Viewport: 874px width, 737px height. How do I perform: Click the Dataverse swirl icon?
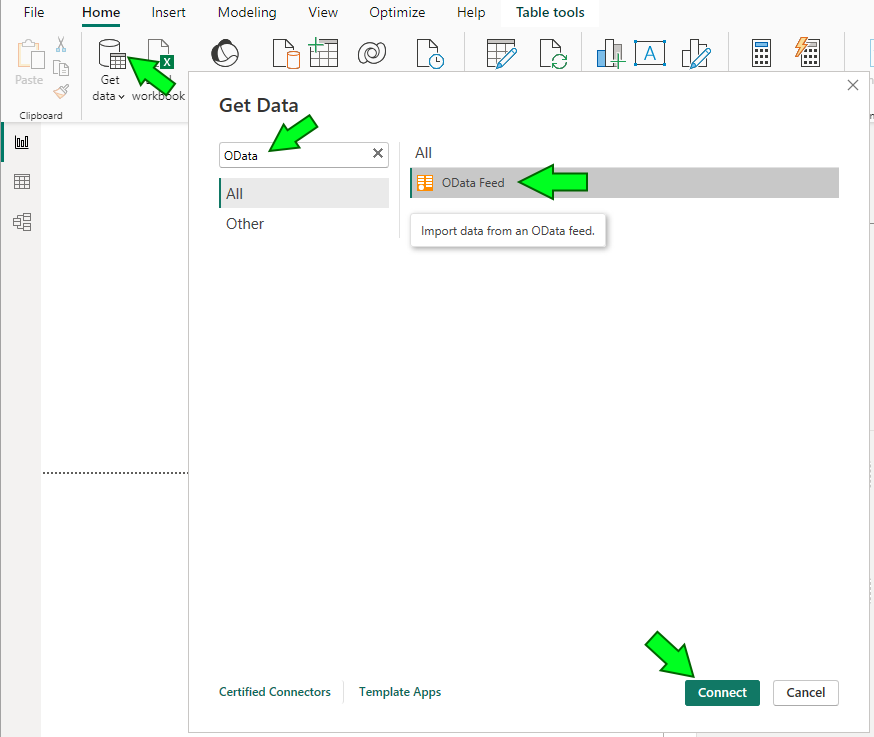[372, 54]
